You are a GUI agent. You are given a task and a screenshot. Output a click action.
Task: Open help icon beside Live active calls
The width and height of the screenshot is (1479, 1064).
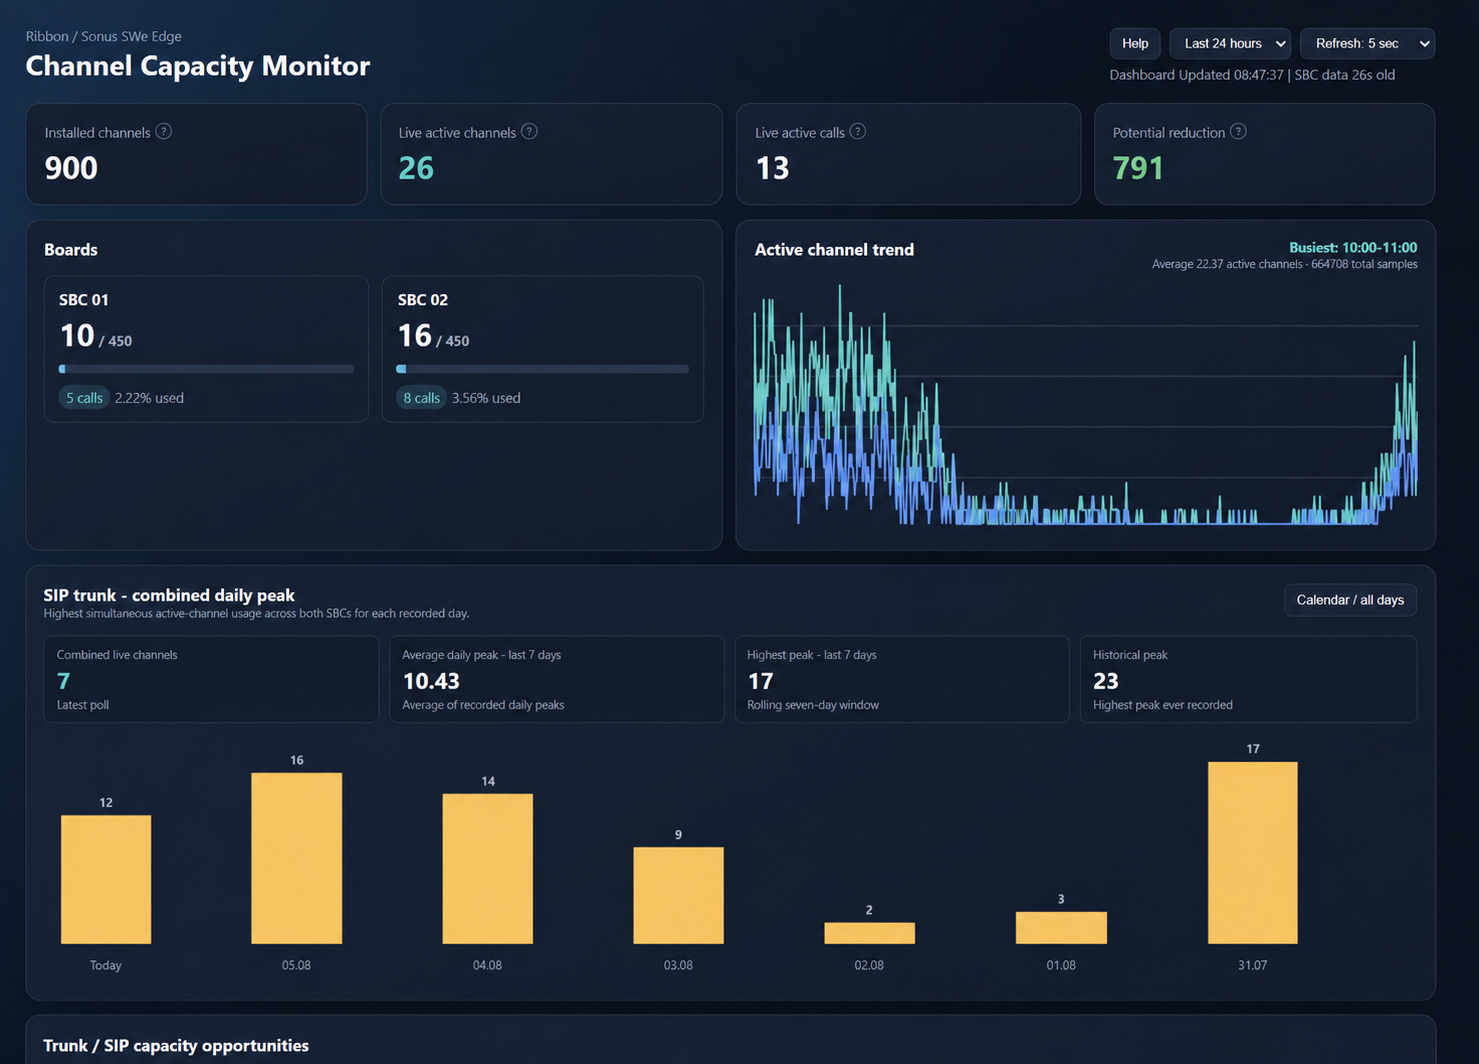pos(857,132)
